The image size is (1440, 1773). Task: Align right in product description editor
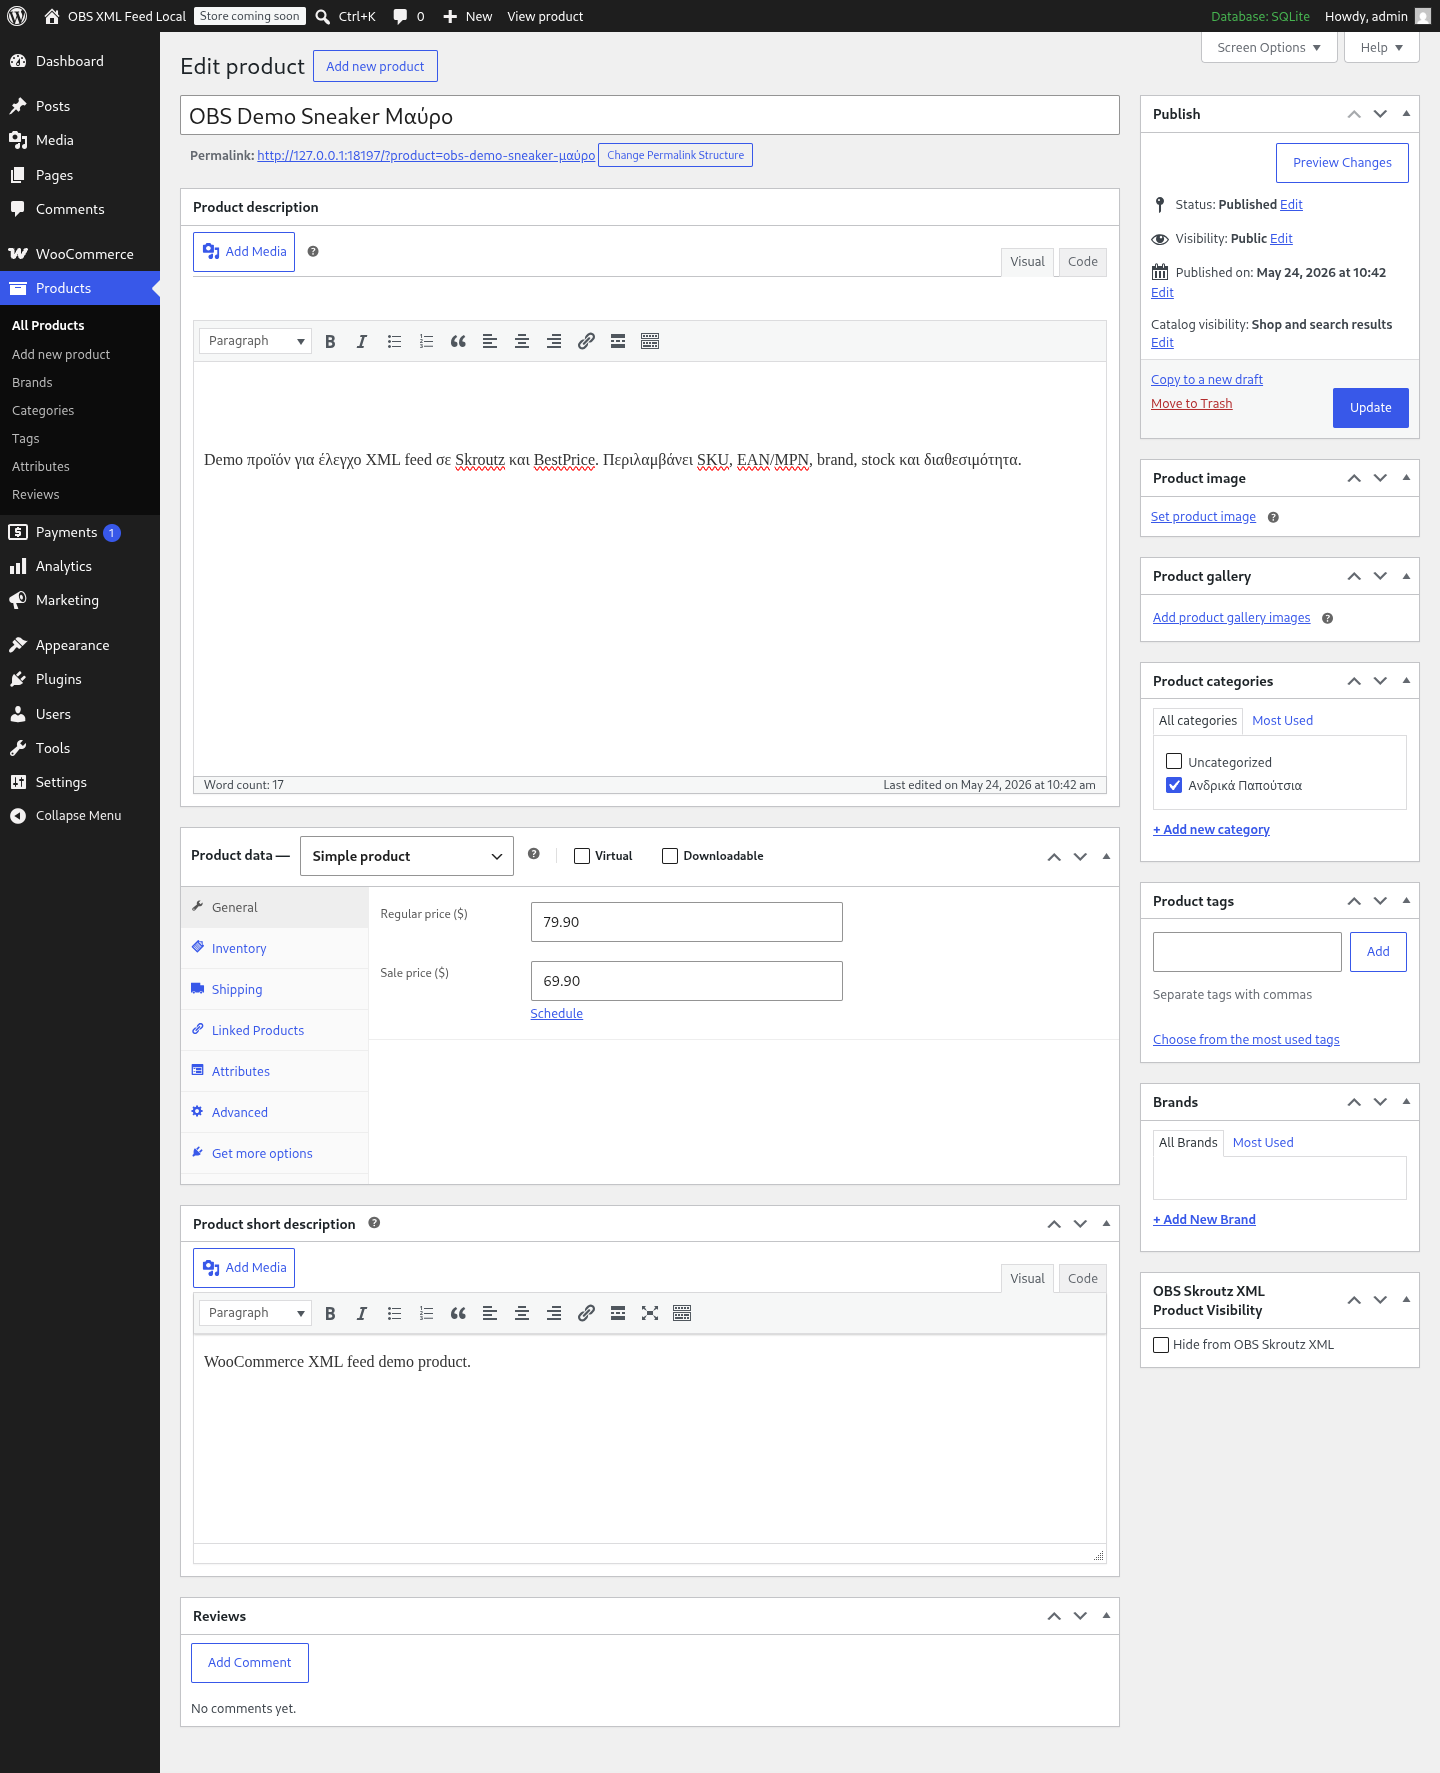[554, 341]
